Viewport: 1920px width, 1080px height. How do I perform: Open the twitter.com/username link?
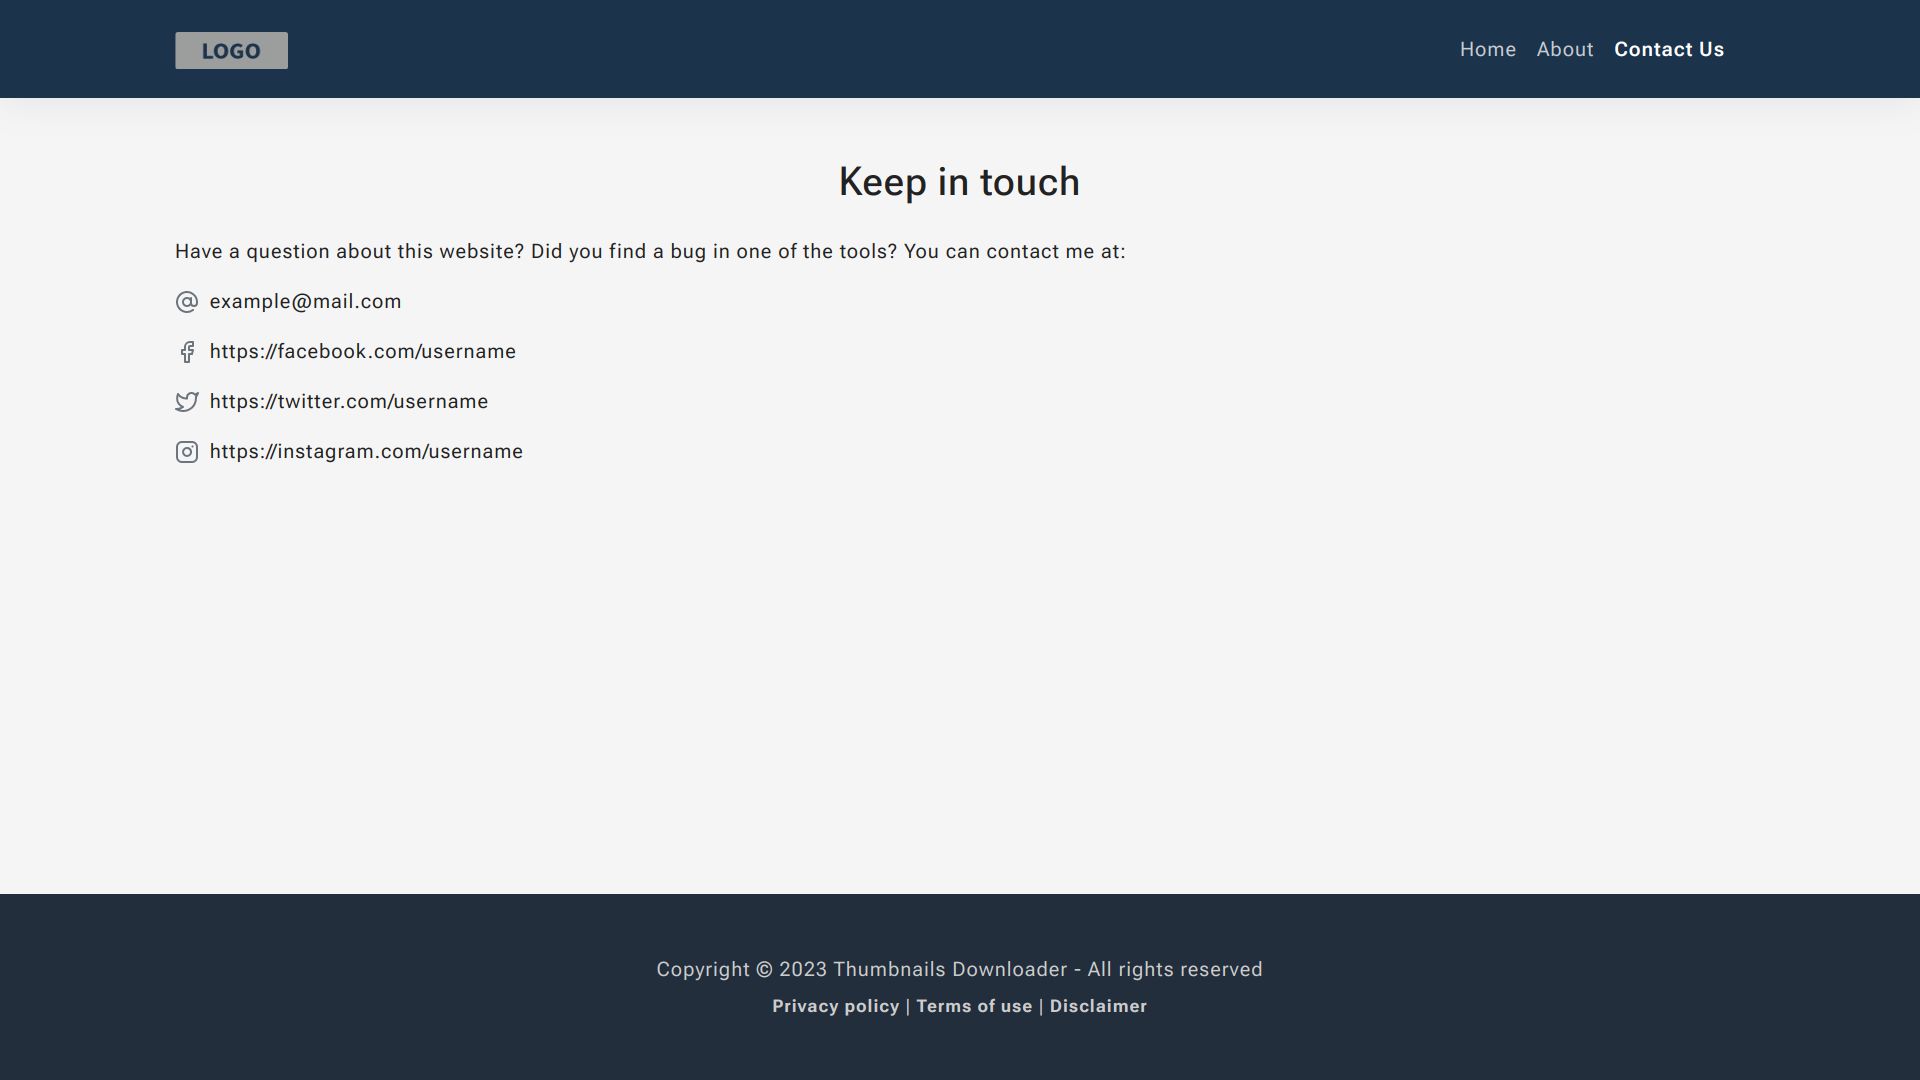tap(348, 402)
